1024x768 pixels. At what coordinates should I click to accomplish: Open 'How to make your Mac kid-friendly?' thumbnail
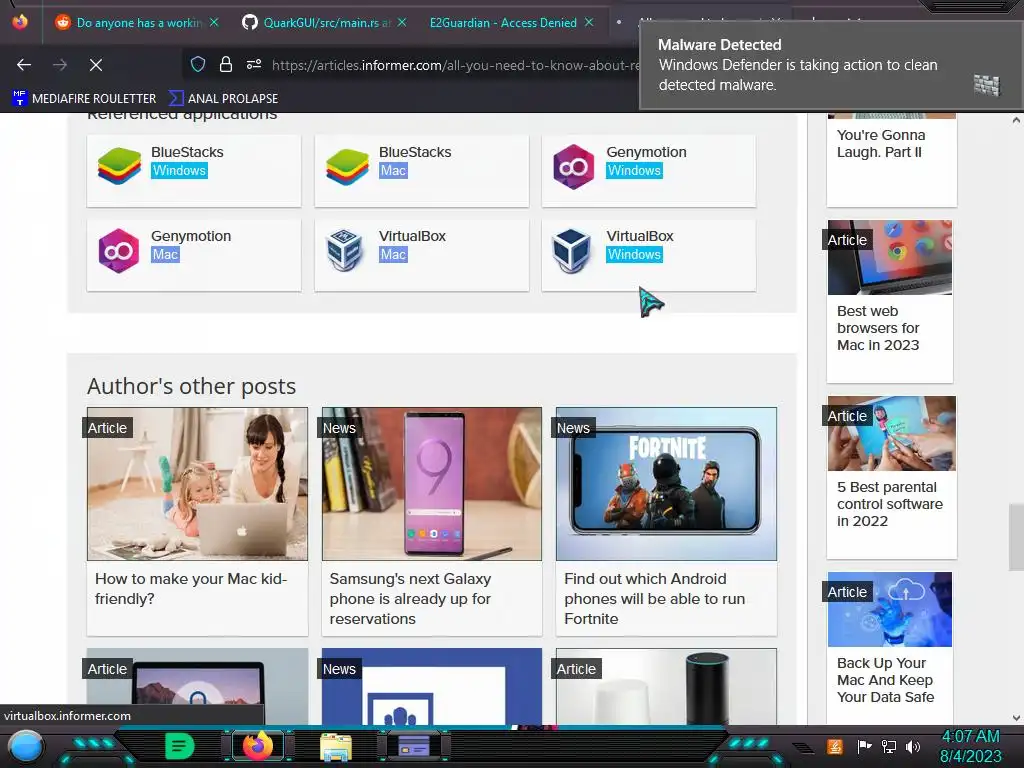coord(197,484)
